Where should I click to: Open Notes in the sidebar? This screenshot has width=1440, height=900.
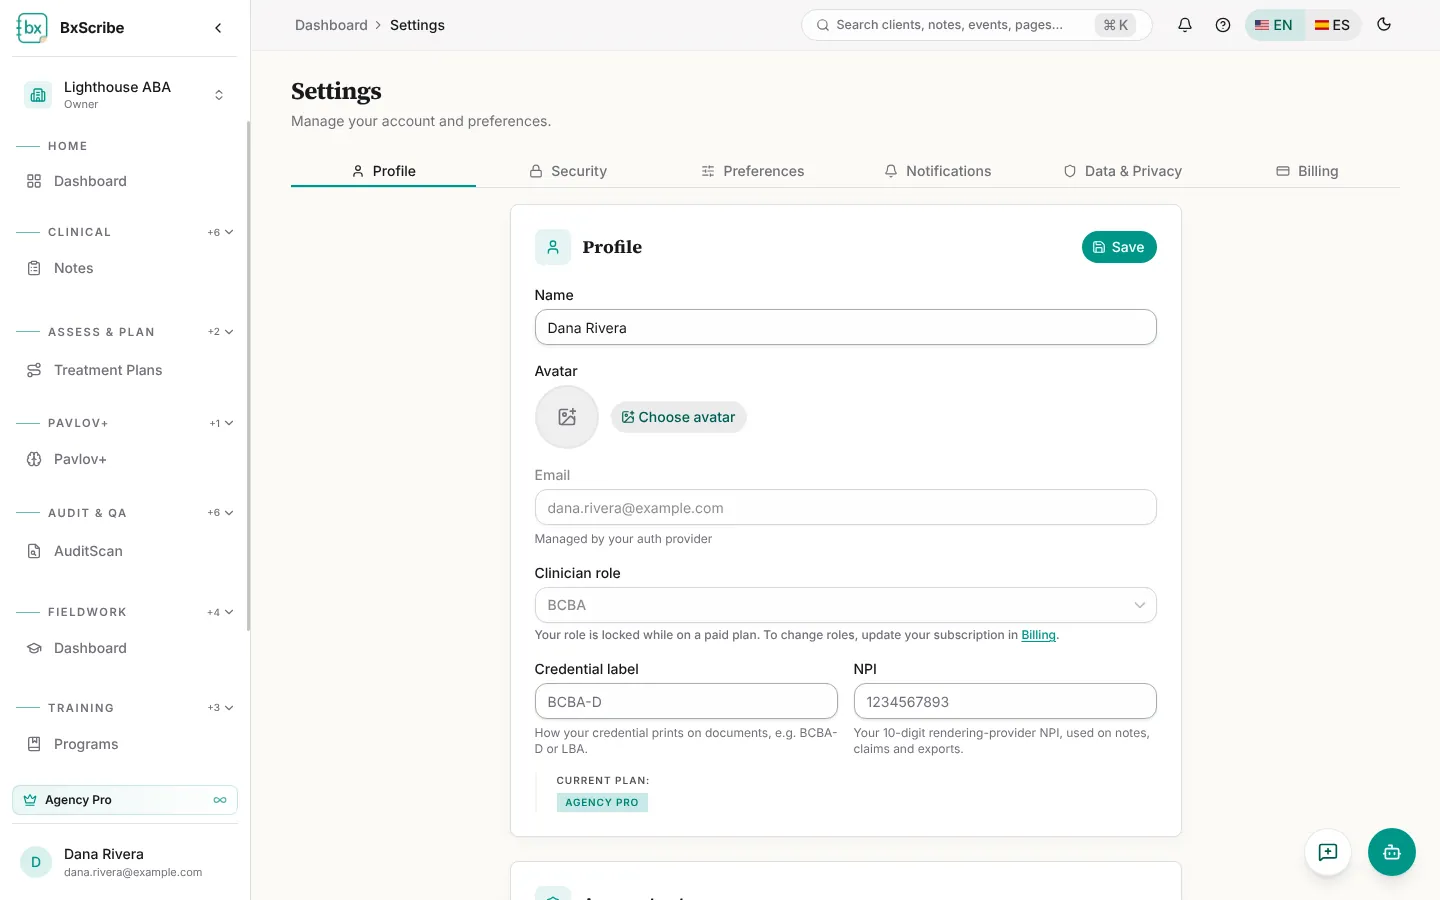125,268
